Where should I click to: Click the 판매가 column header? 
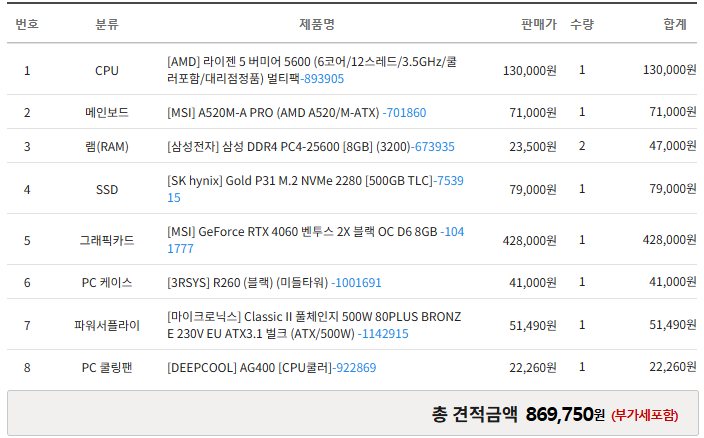[539, 24]
